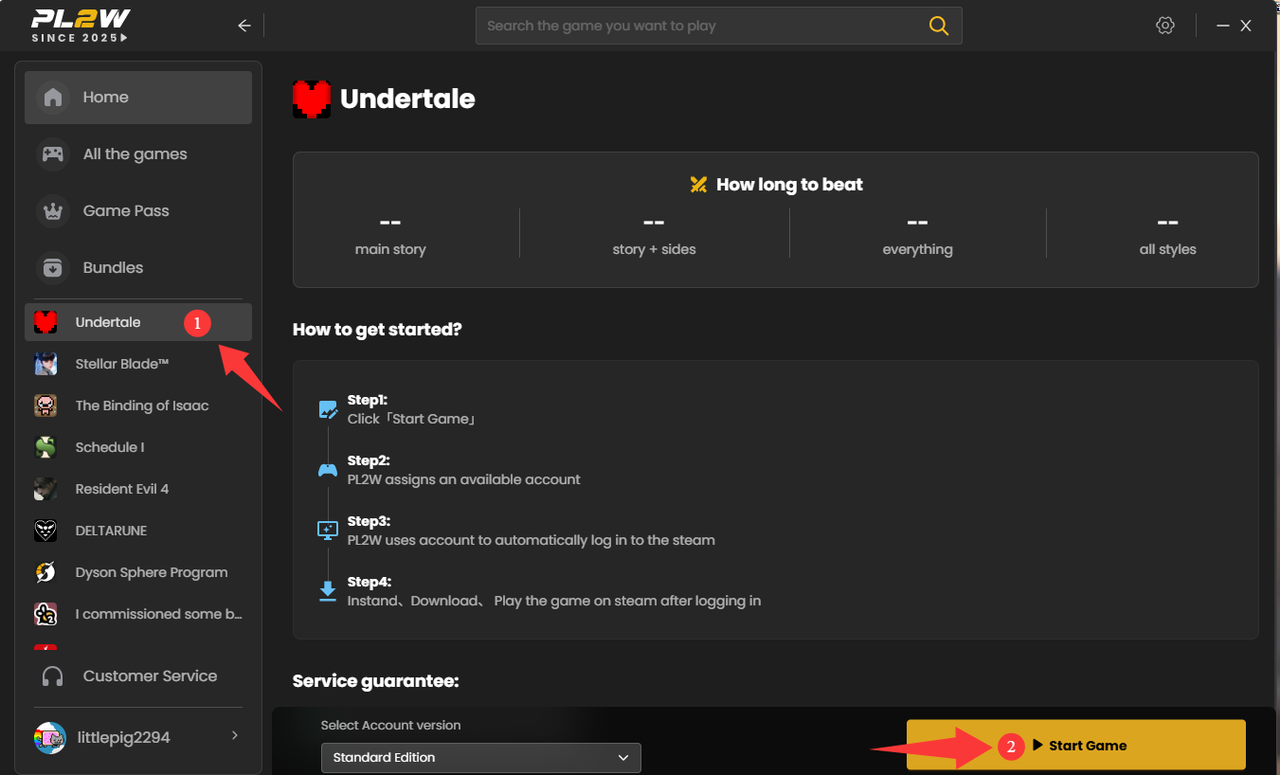Click the DELTARUNE heart icon

click(x=45, y=530)
